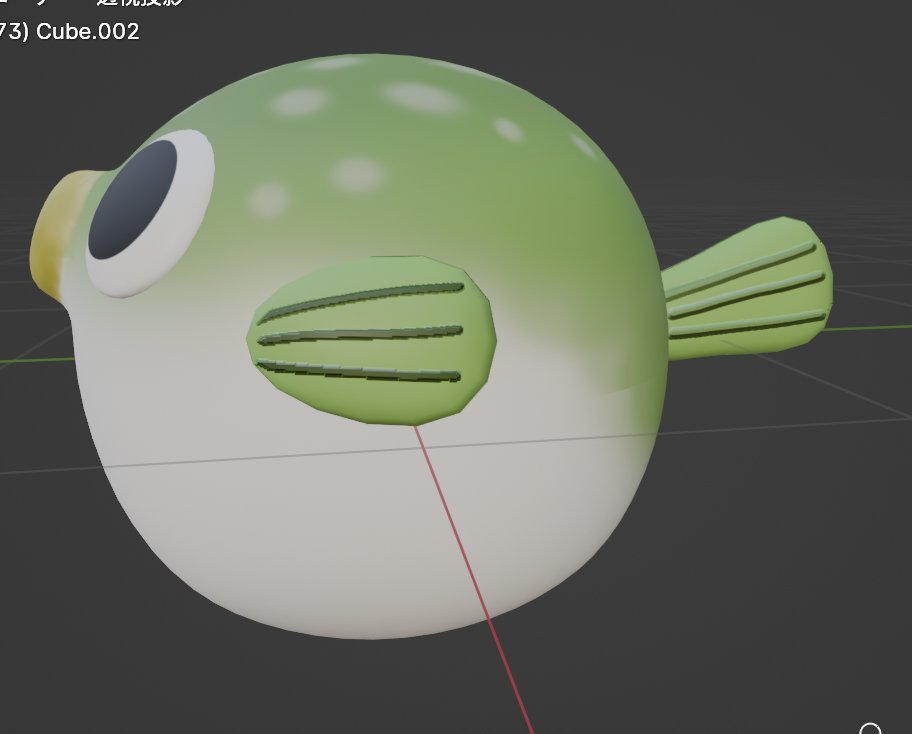The width and height of the screenshot is (912, 734).
Task: Click the Cube.002 object name label
Action: pos(87,31)
